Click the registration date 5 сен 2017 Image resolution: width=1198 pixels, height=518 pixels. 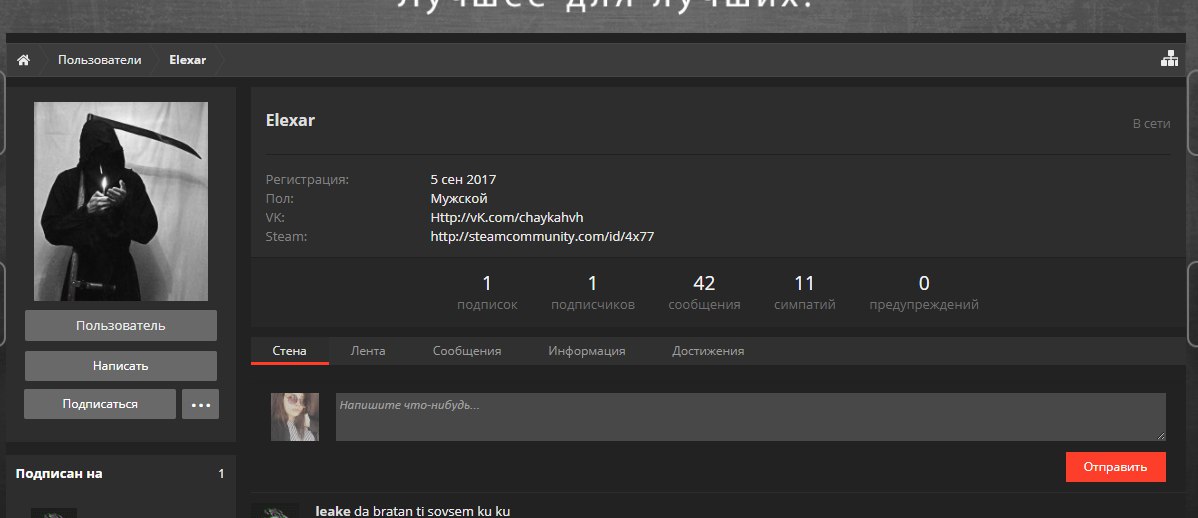click(x=463, y=180)
